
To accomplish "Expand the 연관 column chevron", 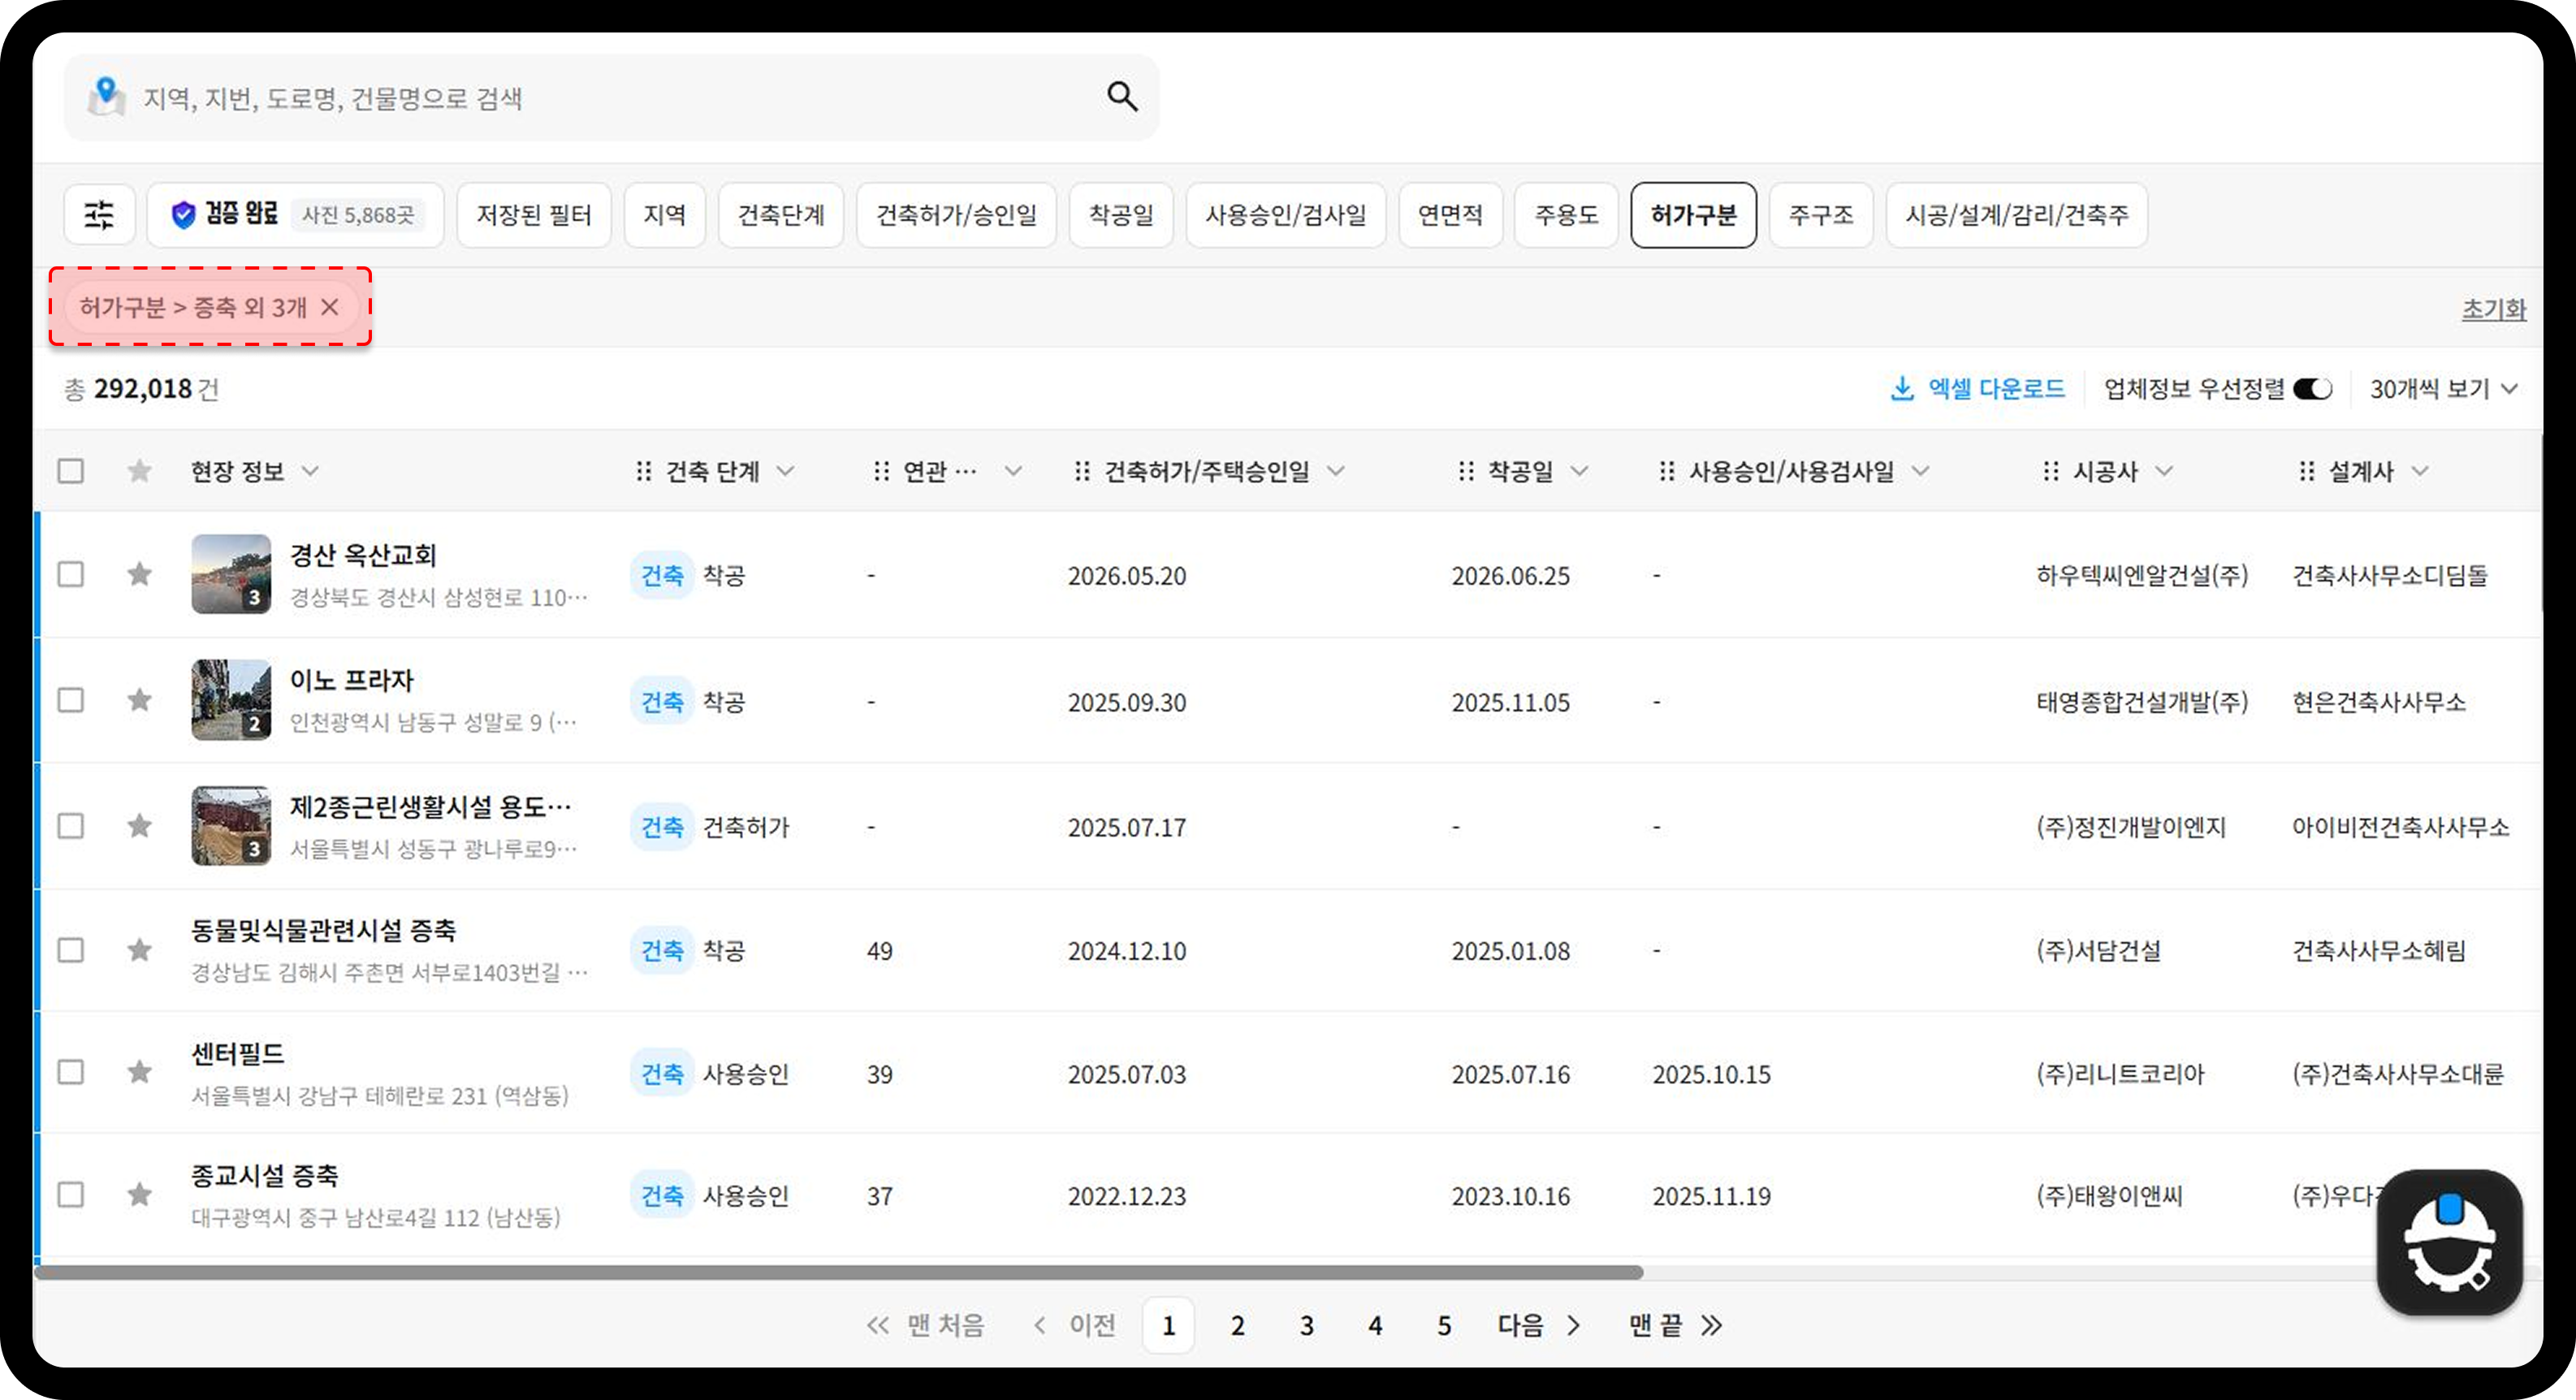I will point(1014,471).
